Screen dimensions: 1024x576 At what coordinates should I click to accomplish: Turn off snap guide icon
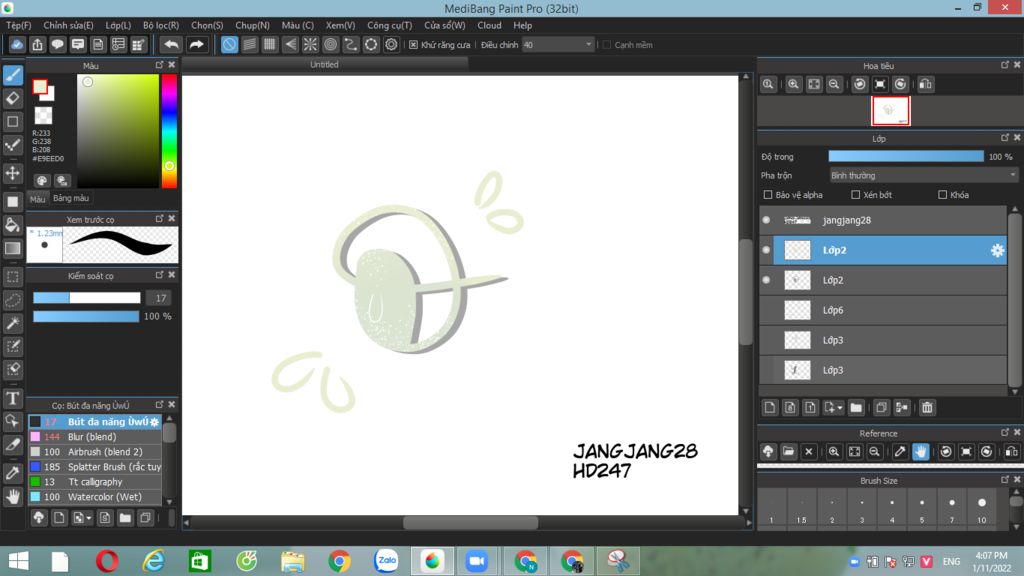tap(229, 44)
